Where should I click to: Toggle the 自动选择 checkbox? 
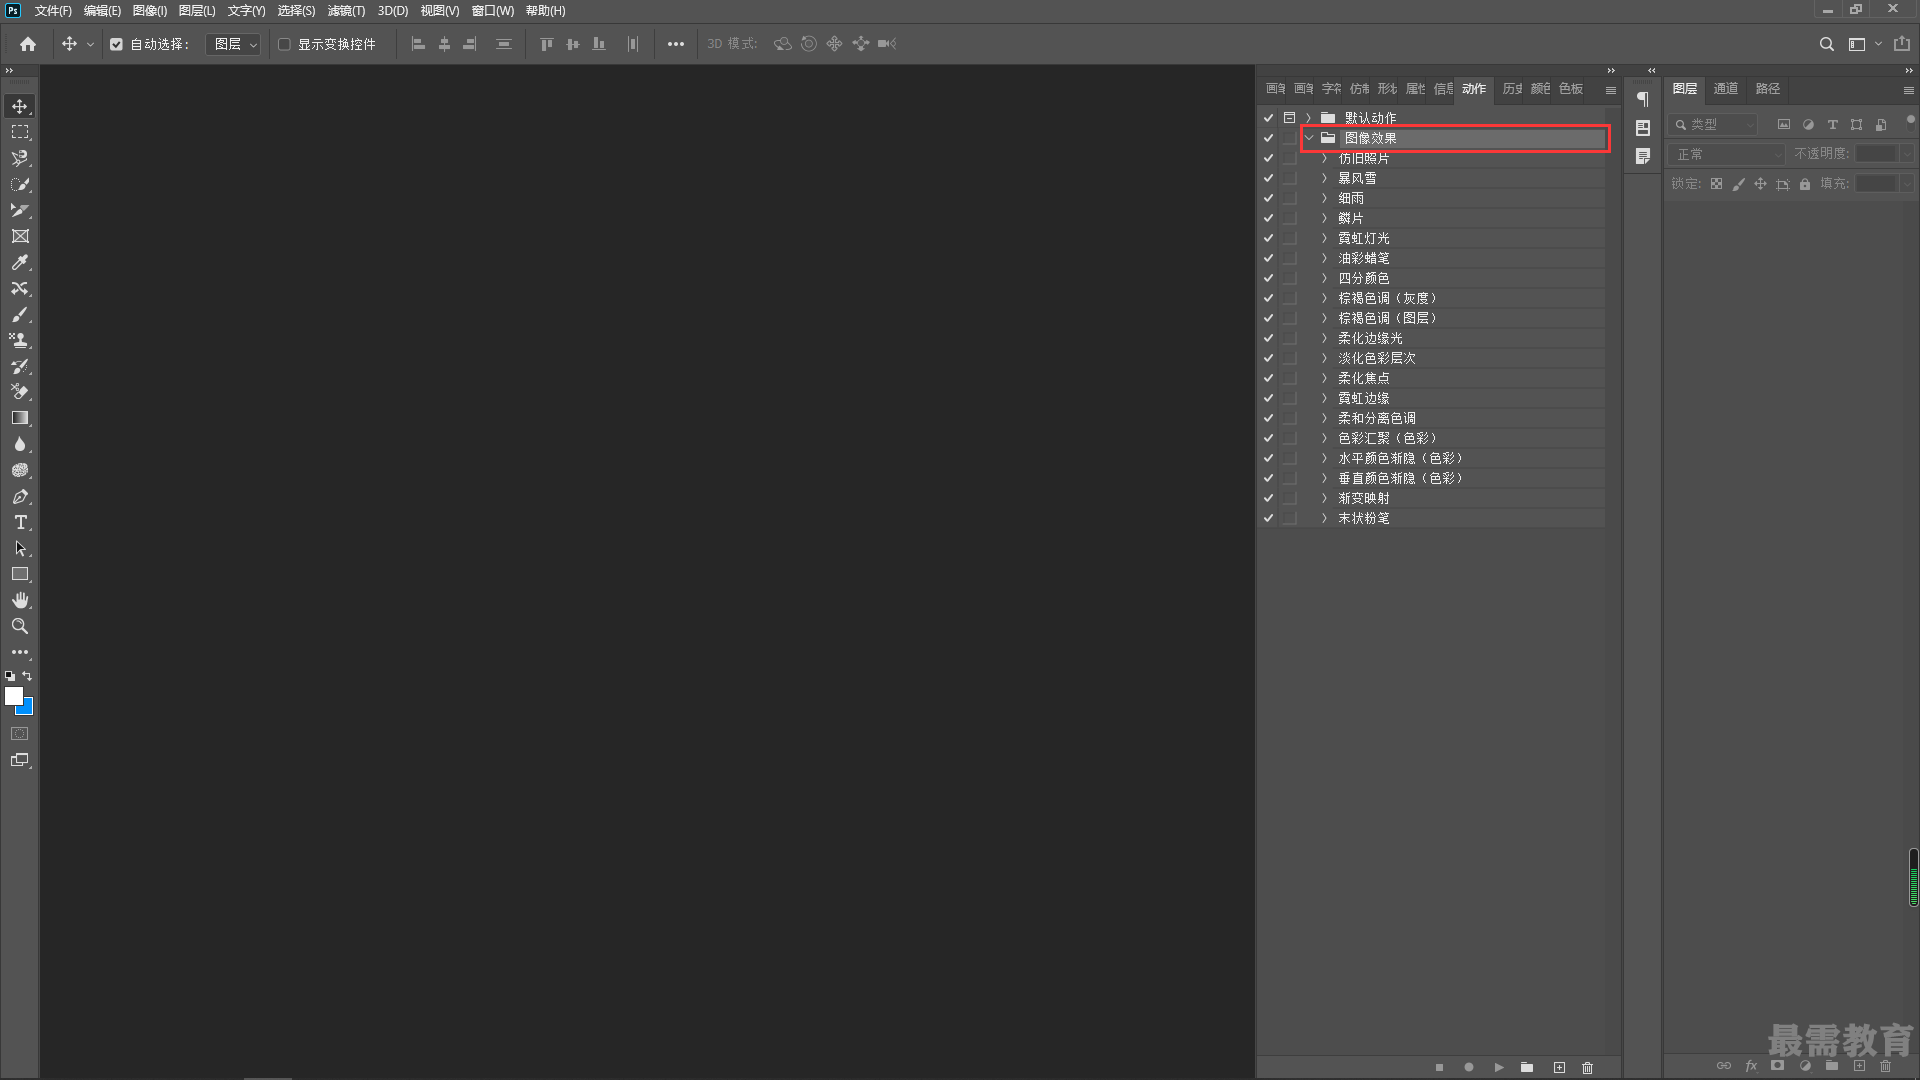click(116, 44)
